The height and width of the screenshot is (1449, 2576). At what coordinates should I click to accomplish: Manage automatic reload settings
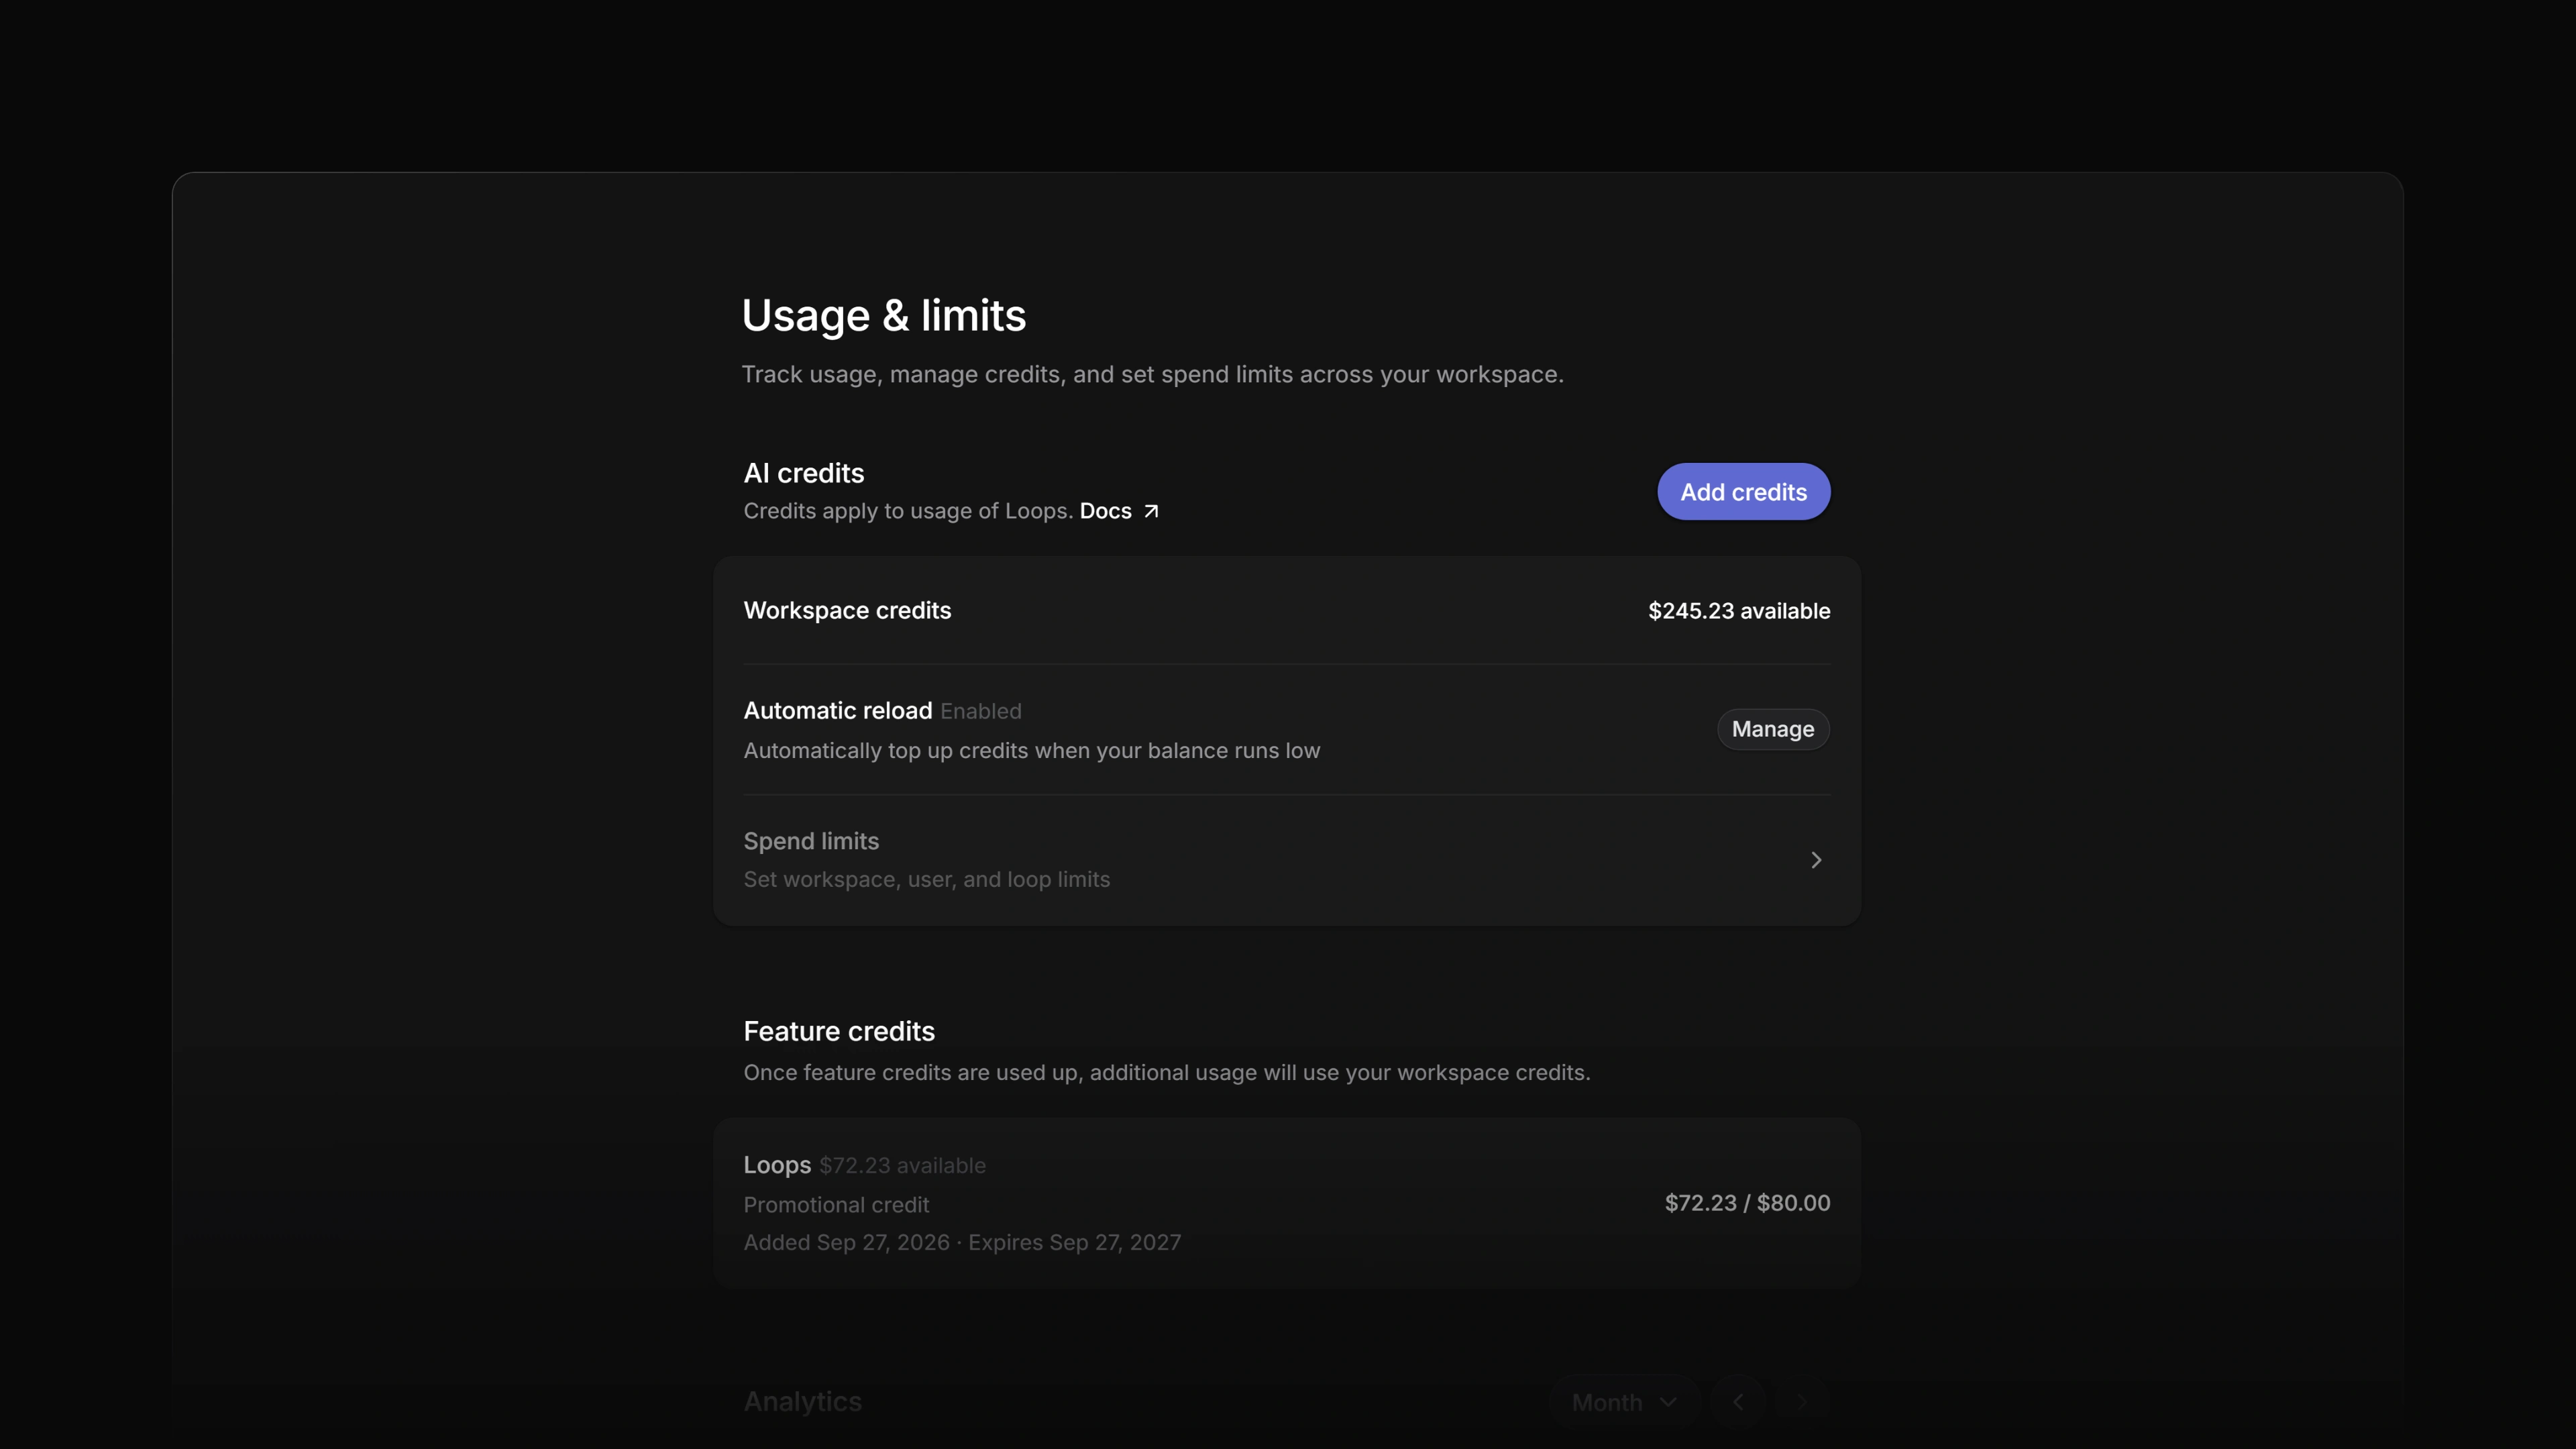(x=1773, y=729)
